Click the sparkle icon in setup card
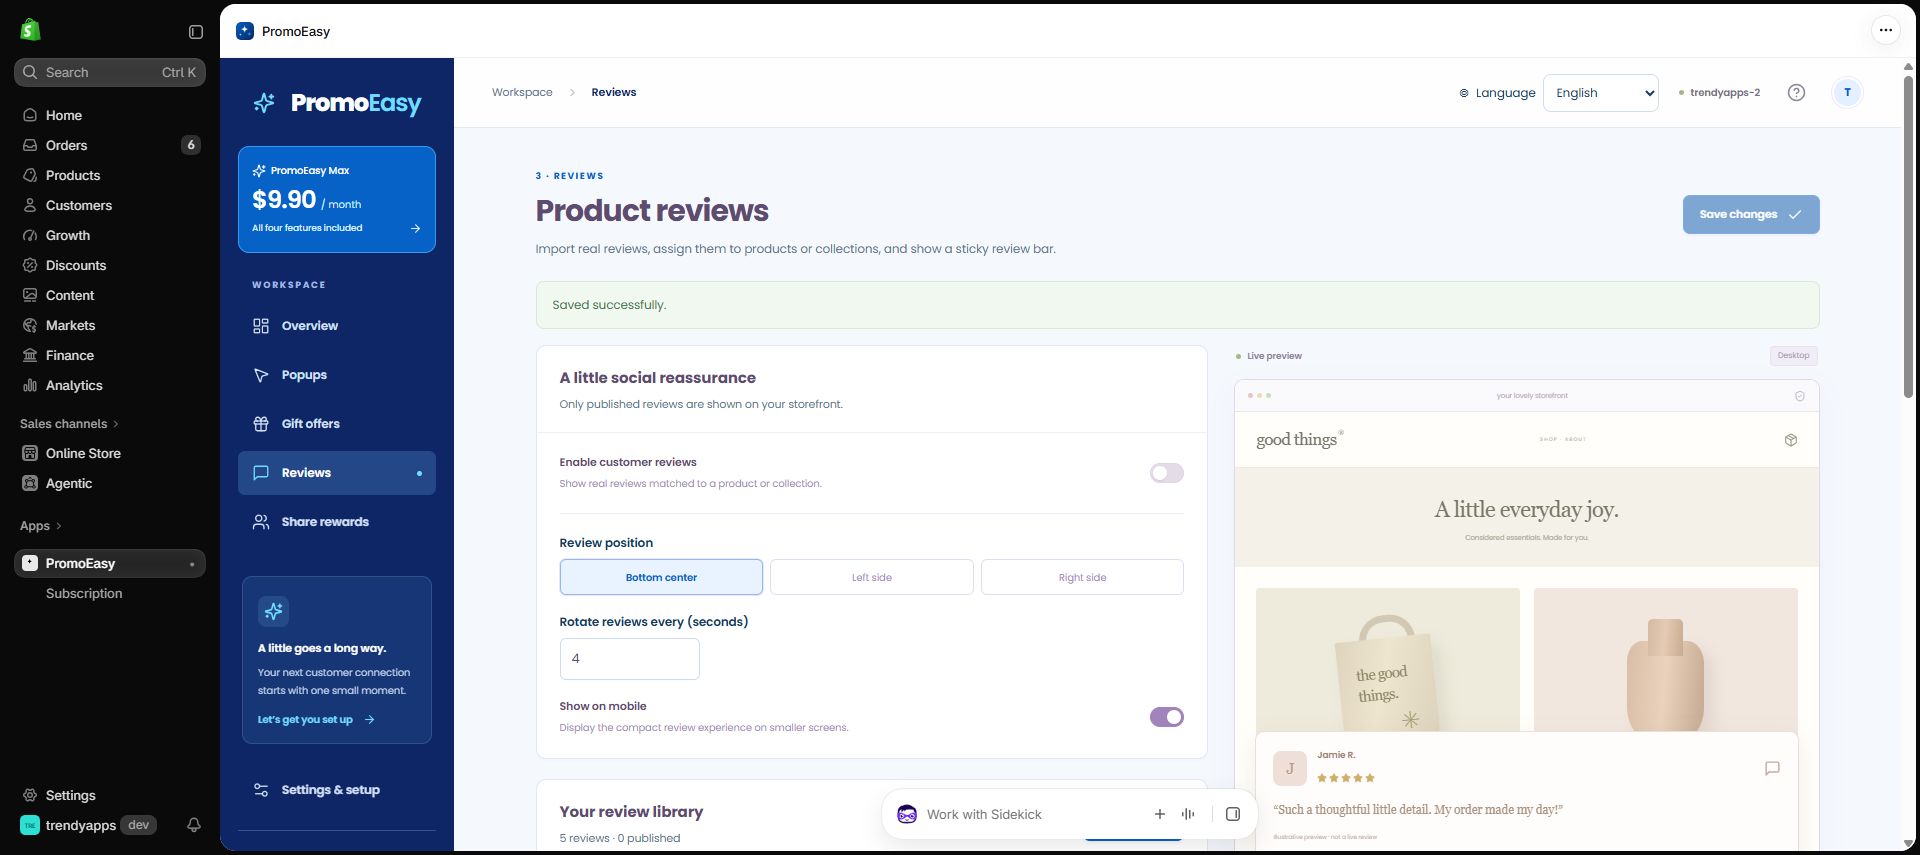The image size is (1920, 855). coord(273,611)
